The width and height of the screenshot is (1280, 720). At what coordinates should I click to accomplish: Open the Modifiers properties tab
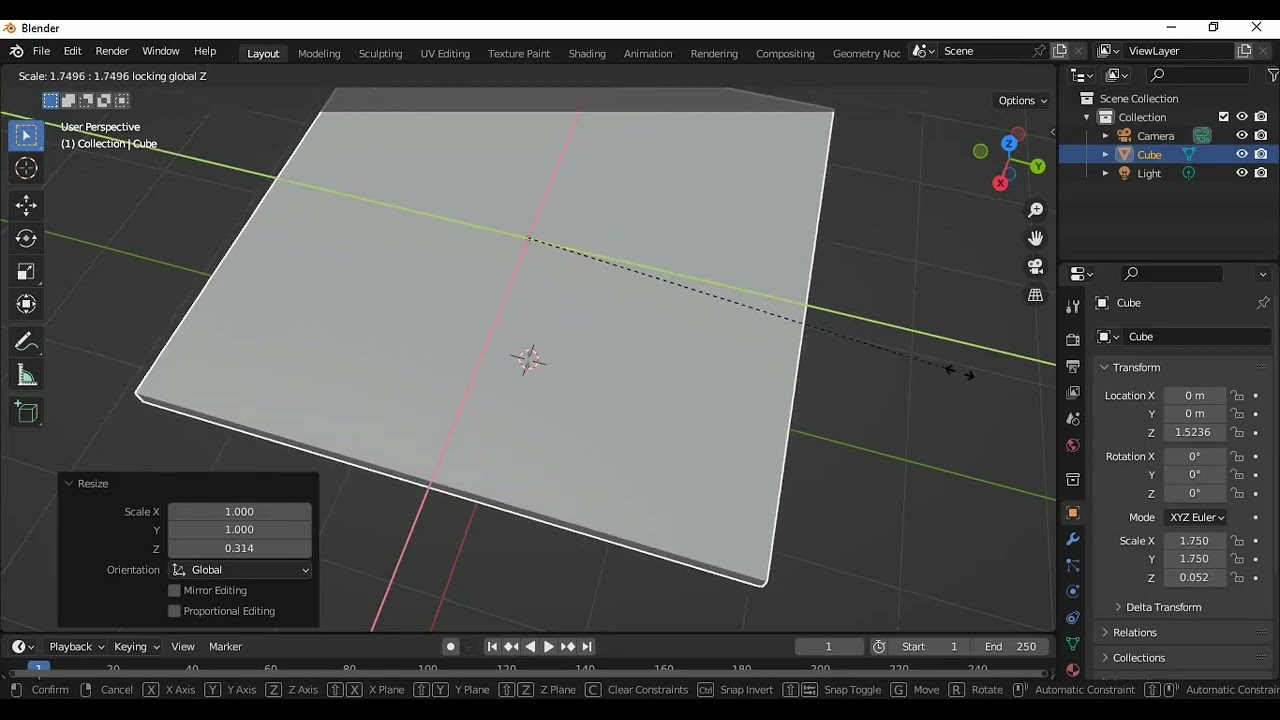(1073, 539)
